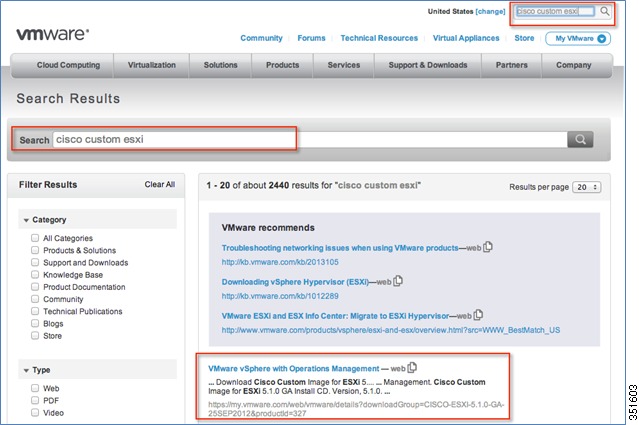Click the VMware logo

[x=53, y=34]
